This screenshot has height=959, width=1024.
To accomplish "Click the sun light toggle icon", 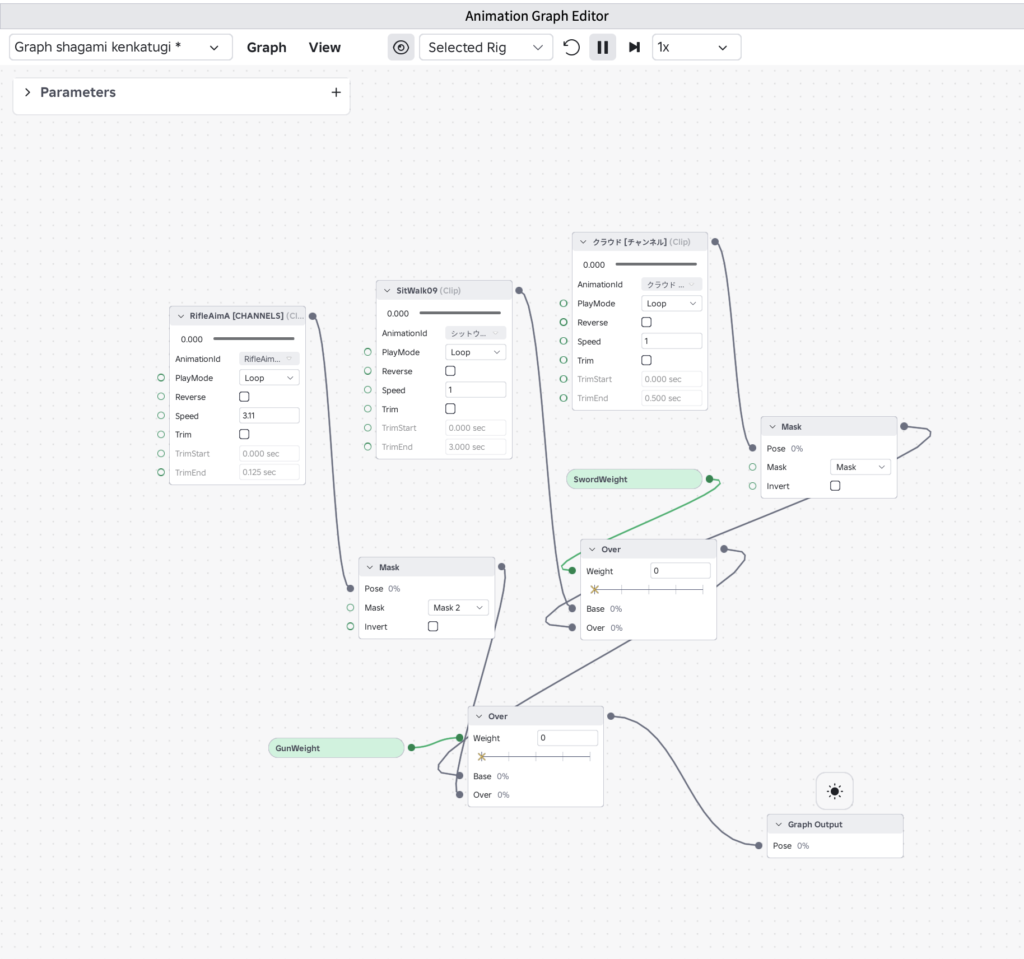I will click(835, 791).
